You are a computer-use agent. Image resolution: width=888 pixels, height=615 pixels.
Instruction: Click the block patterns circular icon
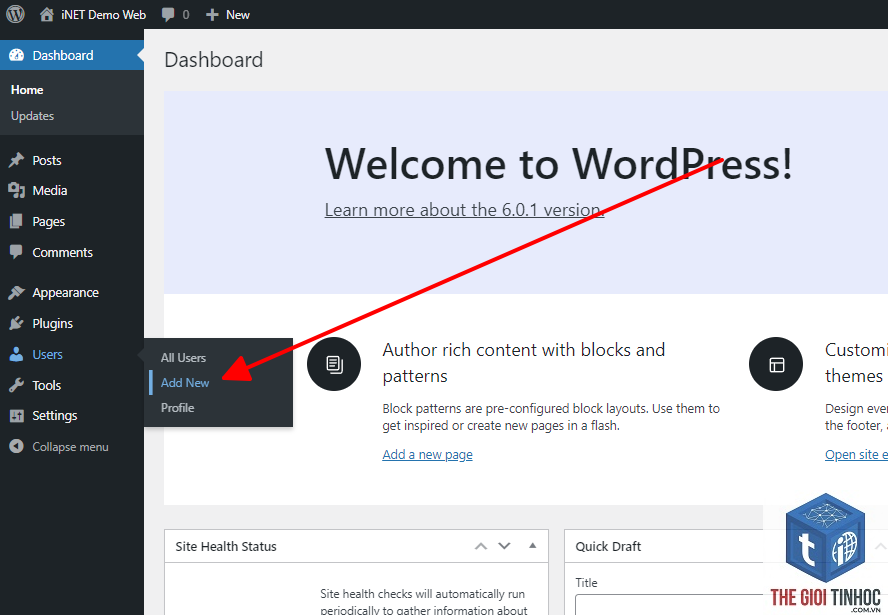click(334, 364)
